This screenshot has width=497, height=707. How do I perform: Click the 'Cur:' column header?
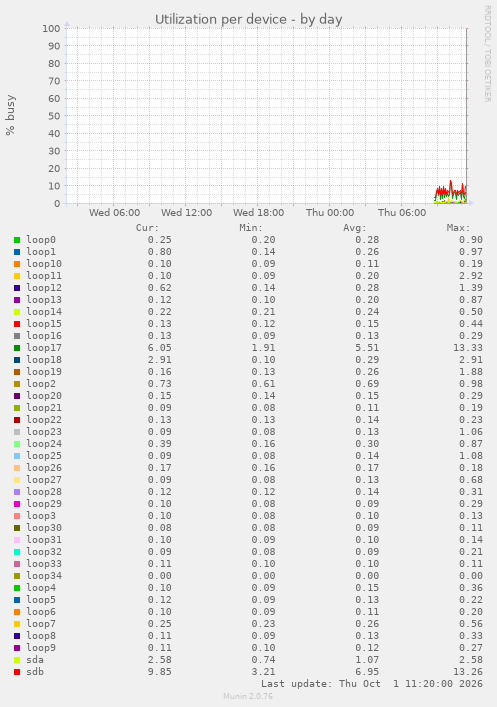point(147,228)
